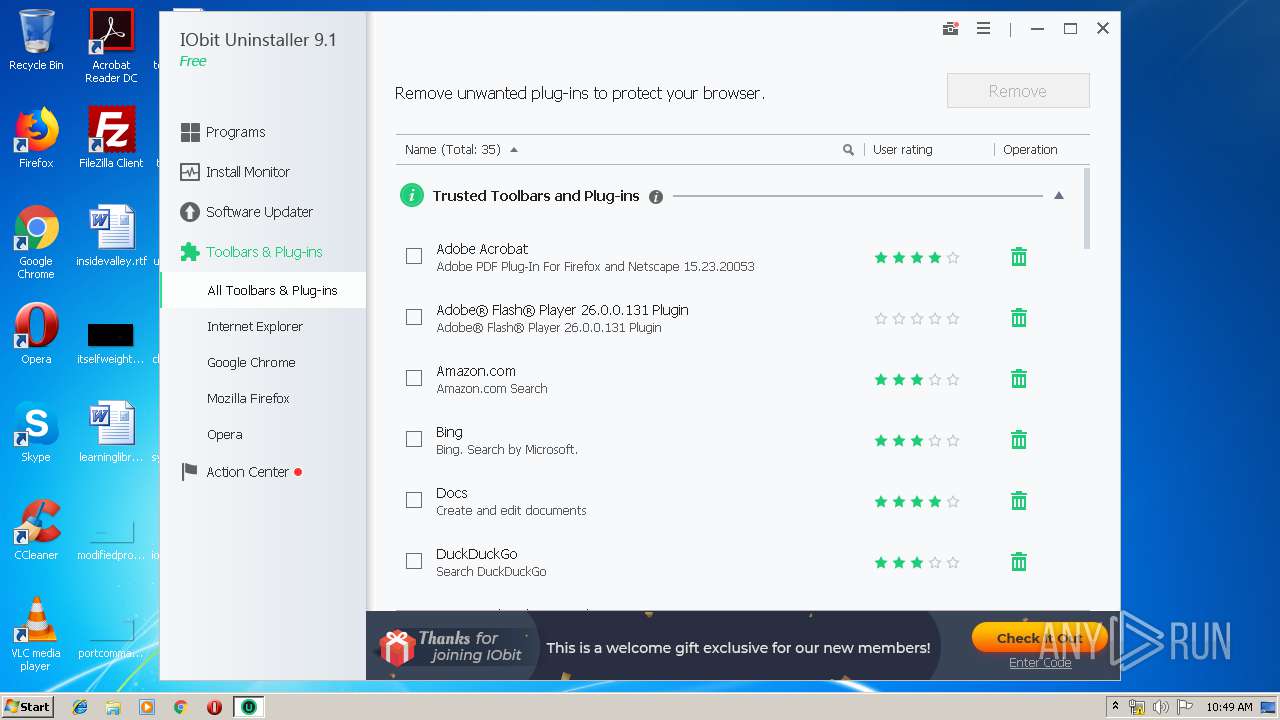Click the search magnifier in list header
The height and width of the screenshot is (720, 1280).
pyautogui.click(x=848, y=150)
